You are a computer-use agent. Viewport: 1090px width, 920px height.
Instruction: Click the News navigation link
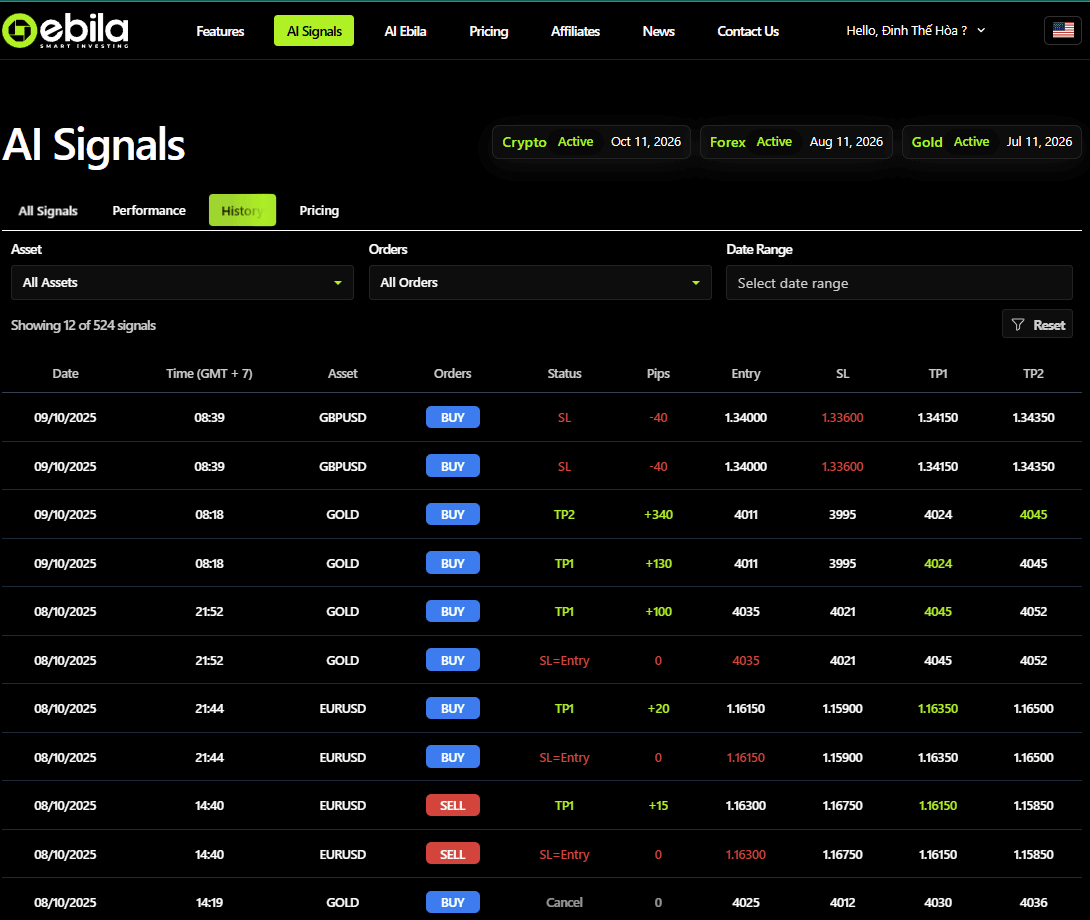tap(658, 31)
